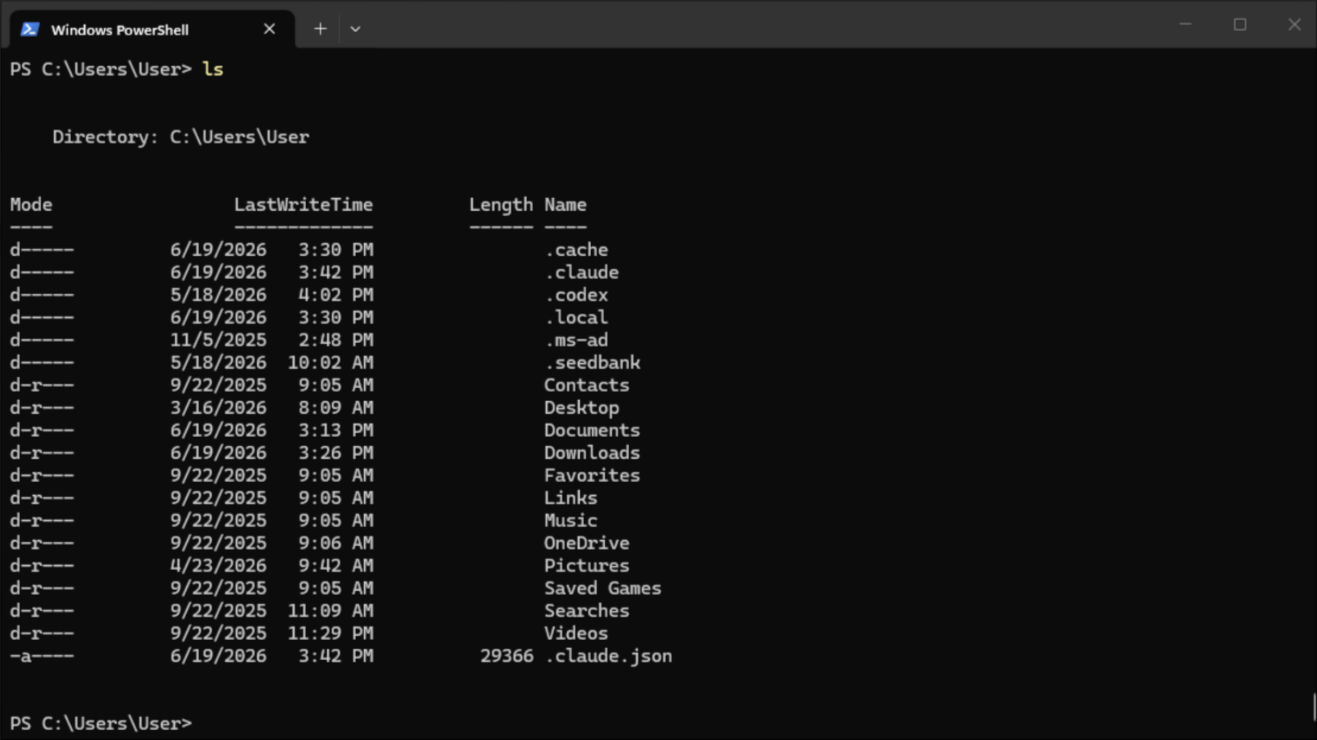Click the '-a----' mode value
This screenshot has height=740, width=1317.
[42, 656]
